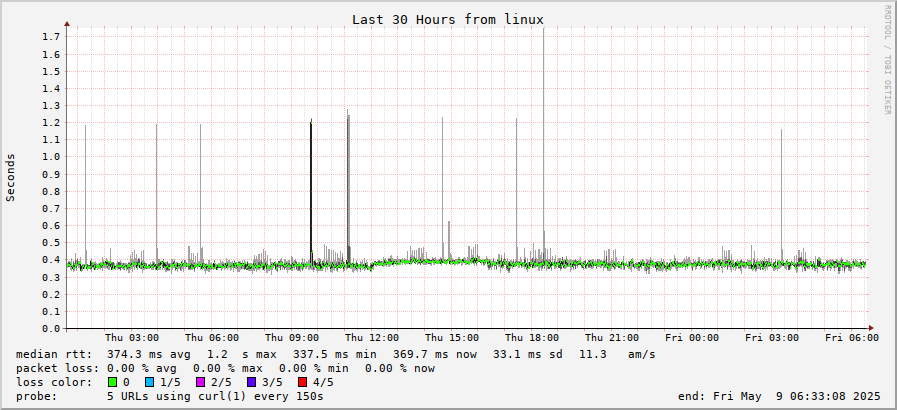897x410 pixels.
Task: Click the 1.2 y-axis value
Action: click(51, 122)
